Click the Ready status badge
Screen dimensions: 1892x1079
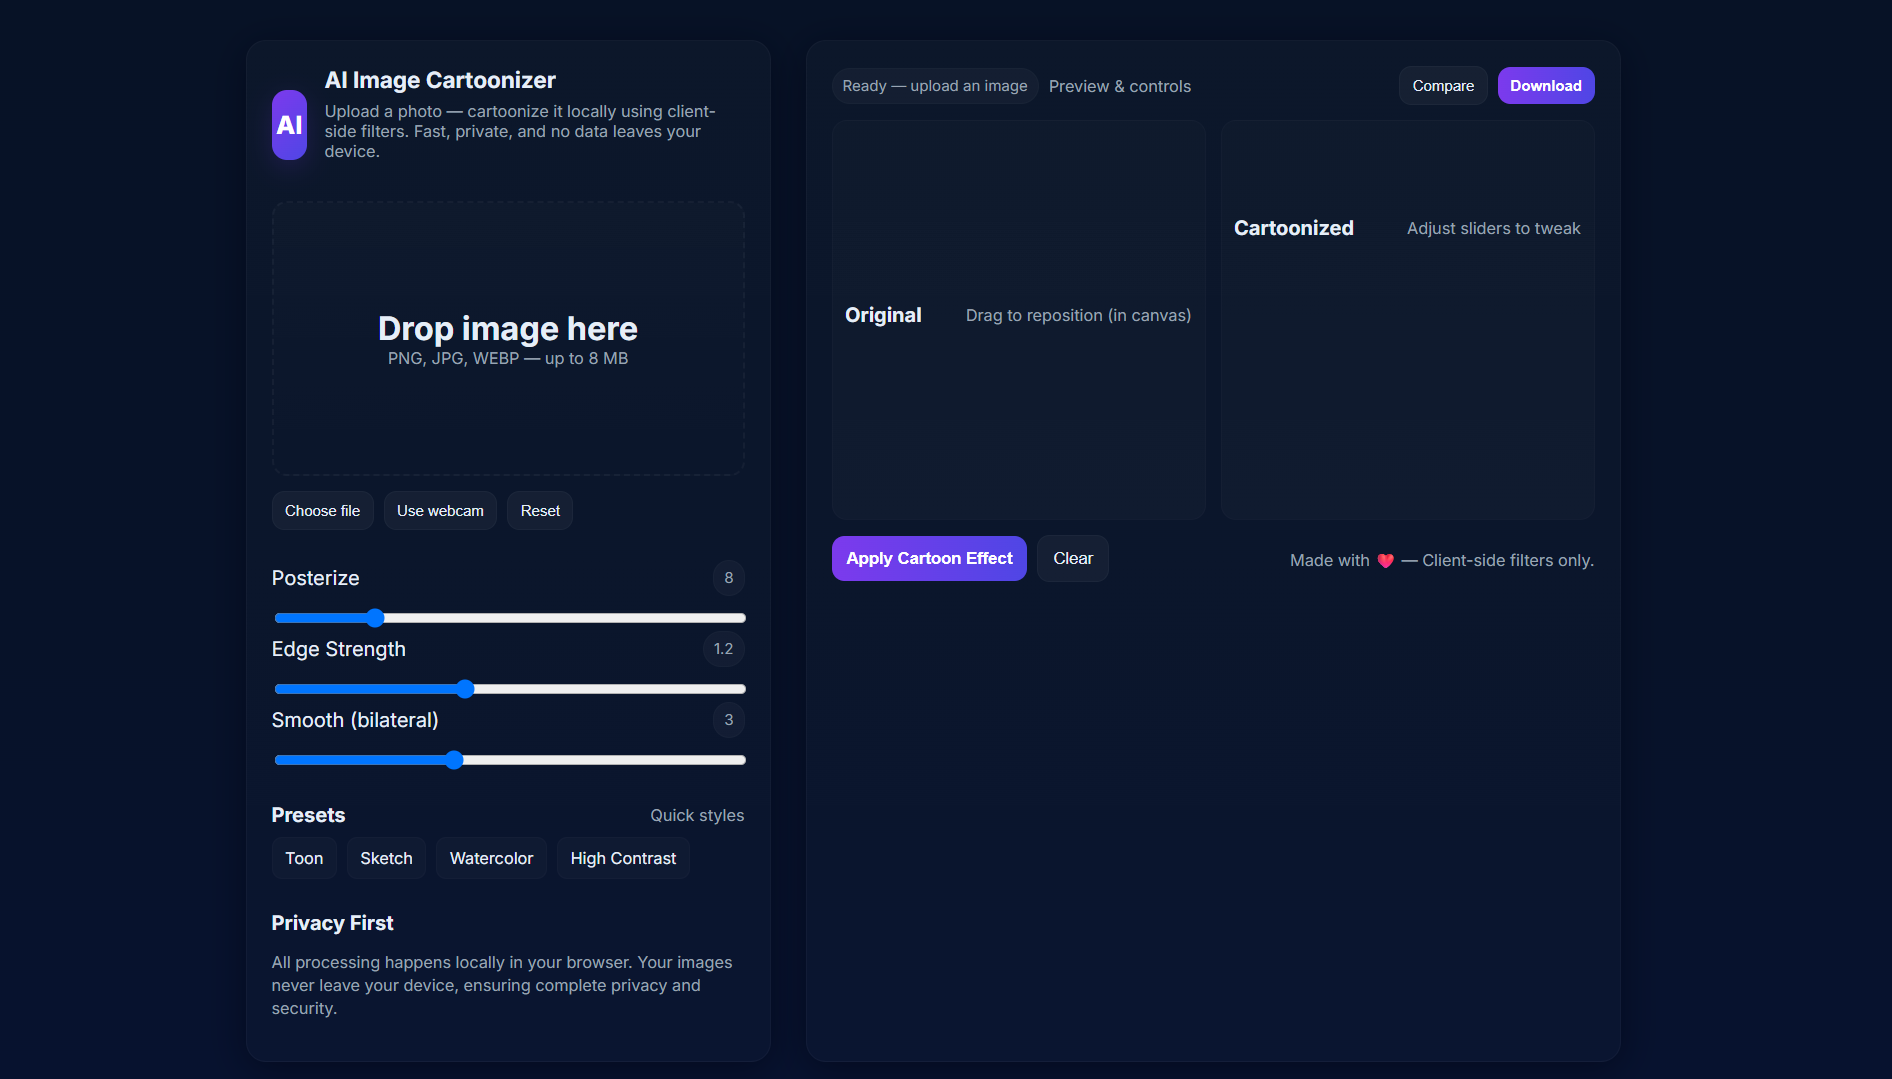pyautogui.click(x=934, y=87)
